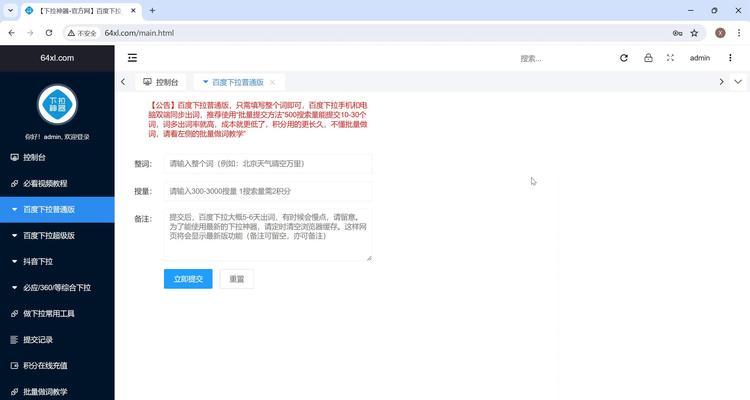Click the browser reload button
Image resolution: width=750 pixels, height=400 pixels.
[49, 33]
